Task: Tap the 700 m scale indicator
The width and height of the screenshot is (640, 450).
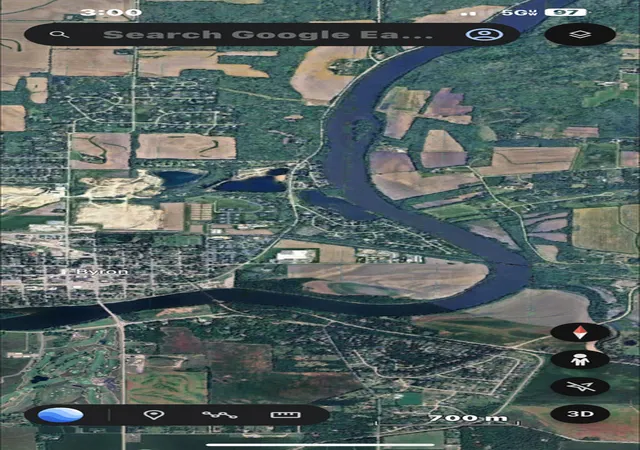Action: click(468, 418)
